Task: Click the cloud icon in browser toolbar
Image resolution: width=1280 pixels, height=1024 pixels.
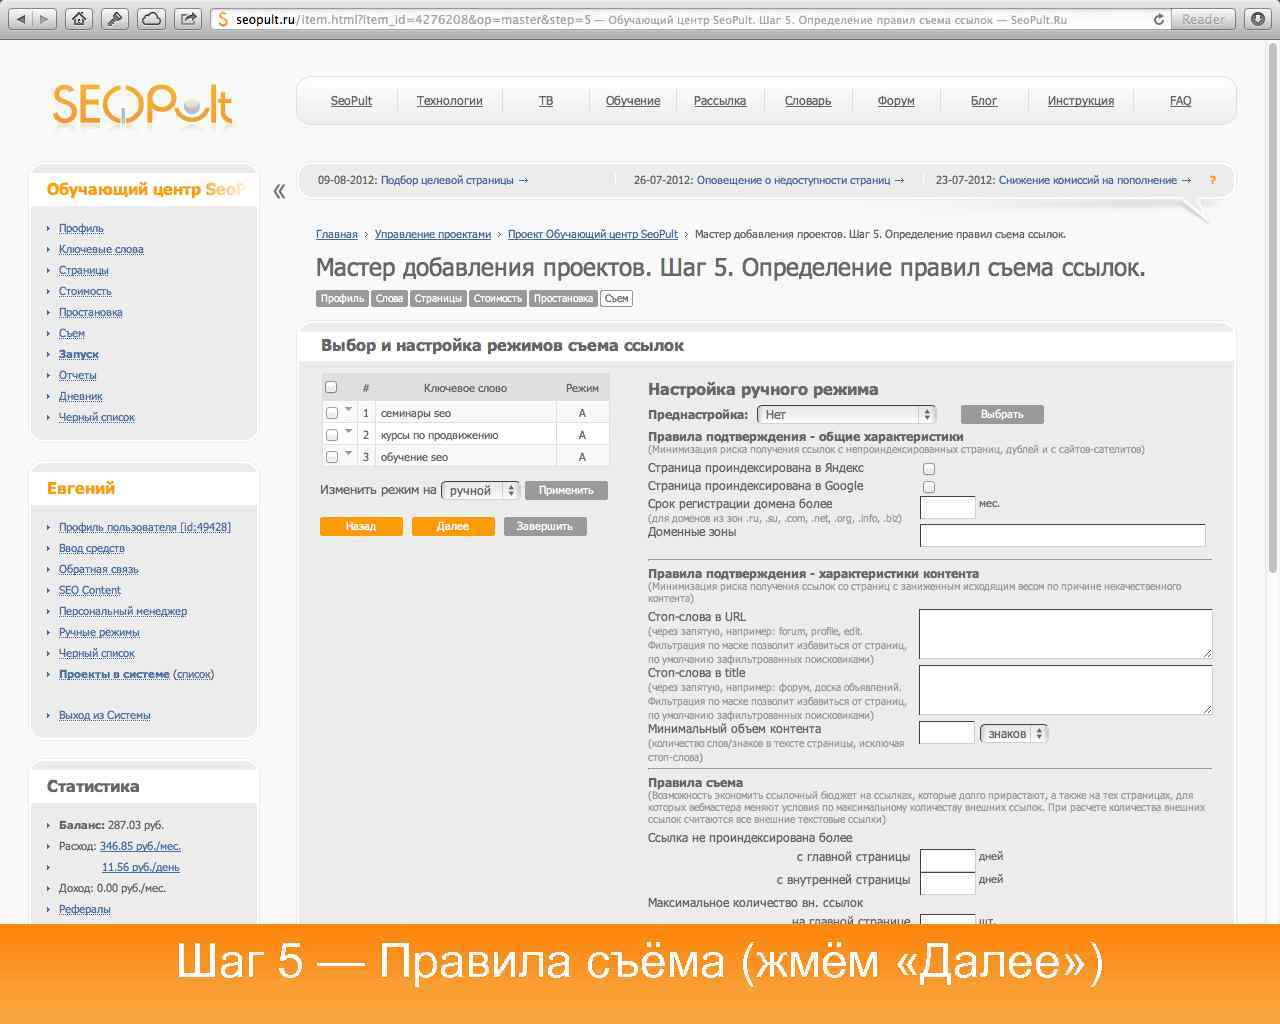Action: click(152, 17)
